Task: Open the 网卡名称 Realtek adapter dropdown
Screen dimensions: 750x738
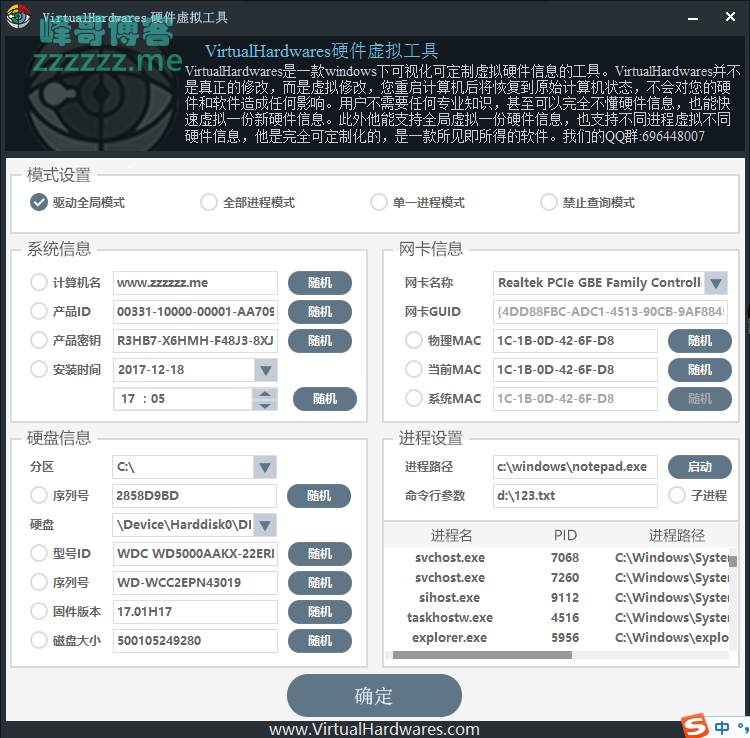Action: click(x=715, y=283)
